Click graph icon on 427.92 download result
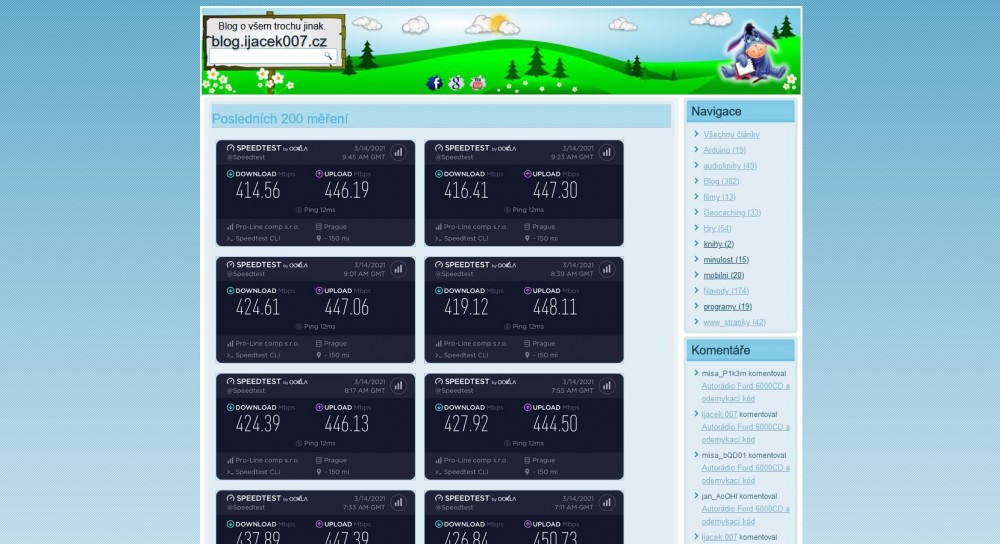This screenshot has width=1000, height=544. pyautogui.click(x=607, y=385)
